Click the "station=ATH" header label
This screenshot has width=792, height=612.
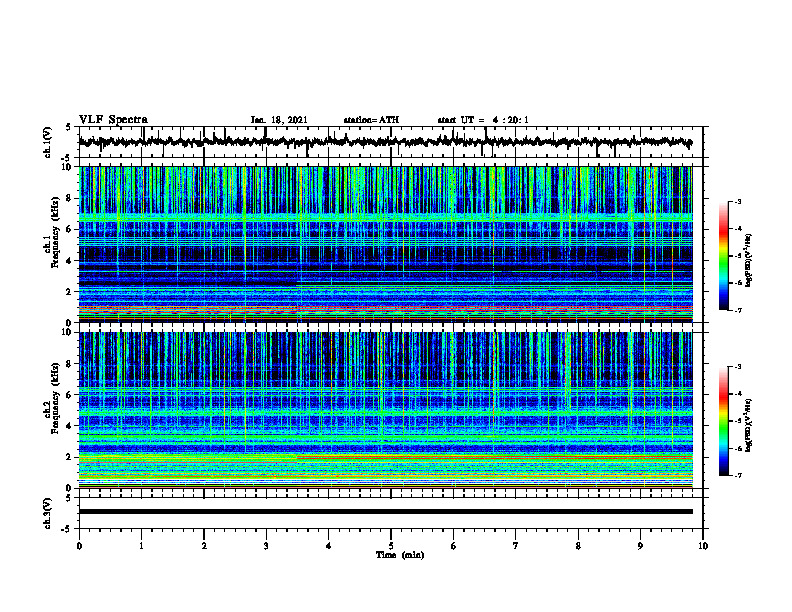[371, 120]
